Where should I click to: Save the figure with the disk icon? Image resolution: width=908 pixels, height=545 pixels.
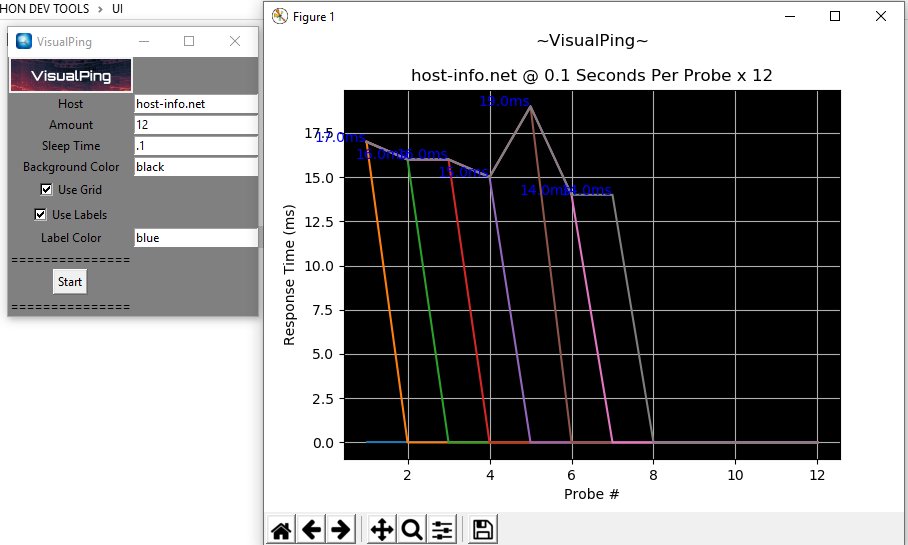coord(483,529)
